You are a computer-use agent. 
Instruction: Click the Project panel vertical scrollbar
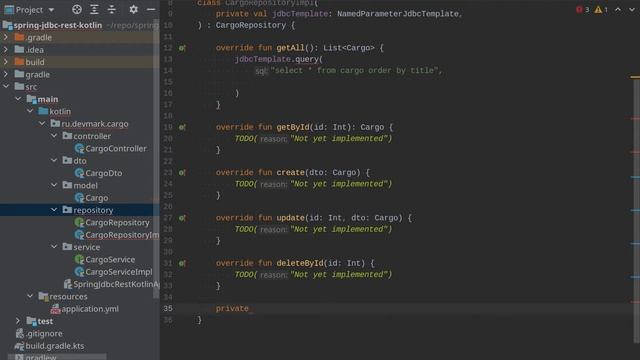pos(156,159)
